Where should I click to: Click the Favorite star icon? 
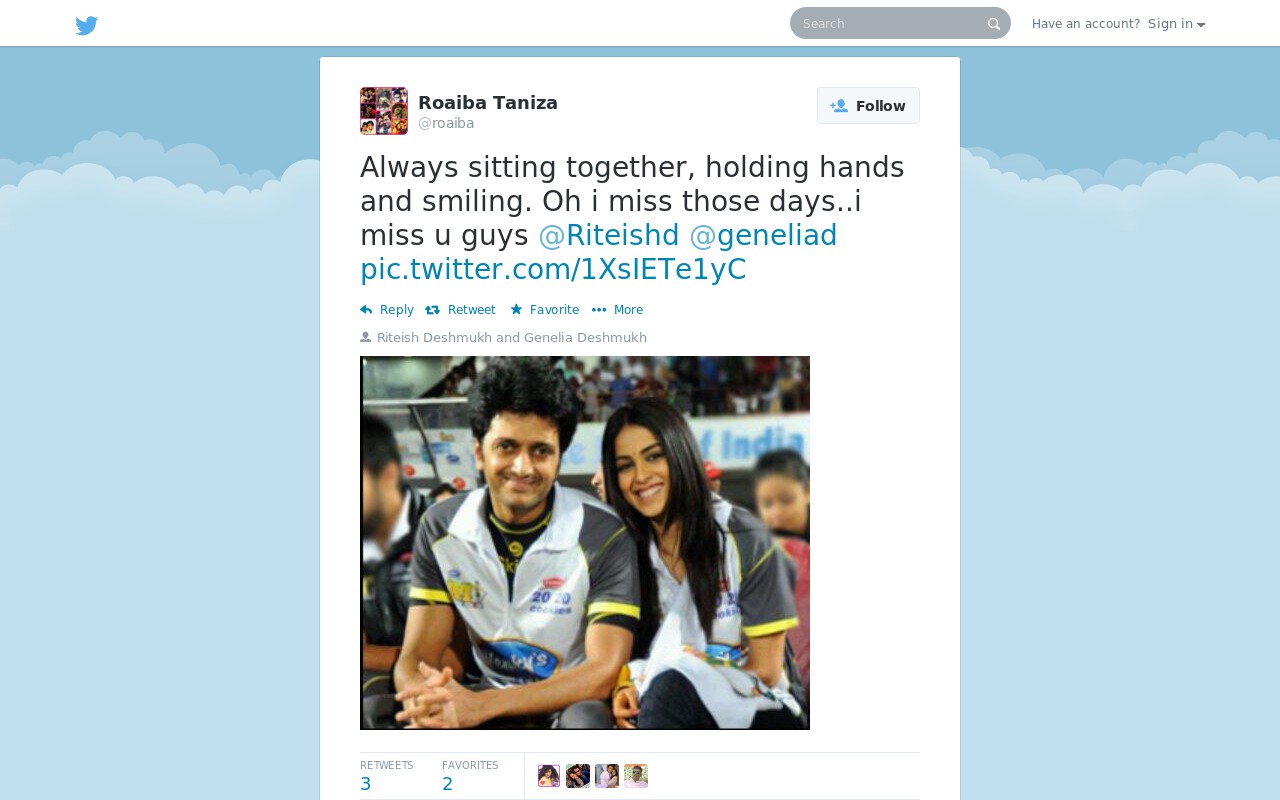[x=516, y=310]
